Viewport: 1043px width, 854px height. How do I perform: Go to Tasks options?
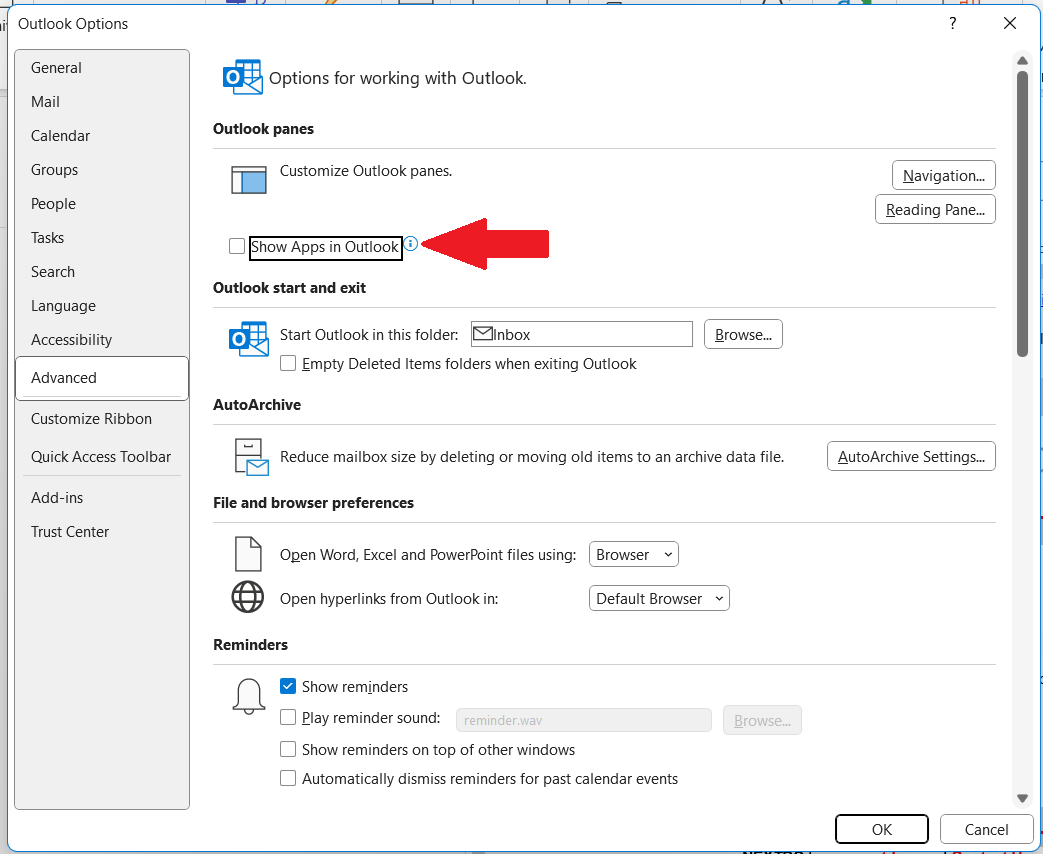tap(102, 237)
